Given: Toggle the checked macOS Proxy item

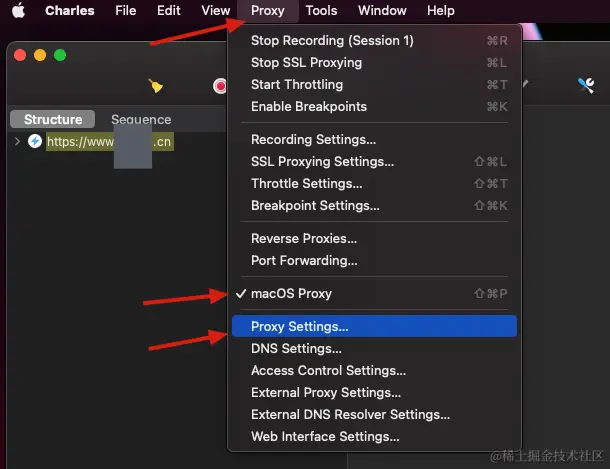Looking at the screenshot, I should click(x=374, y=294).
